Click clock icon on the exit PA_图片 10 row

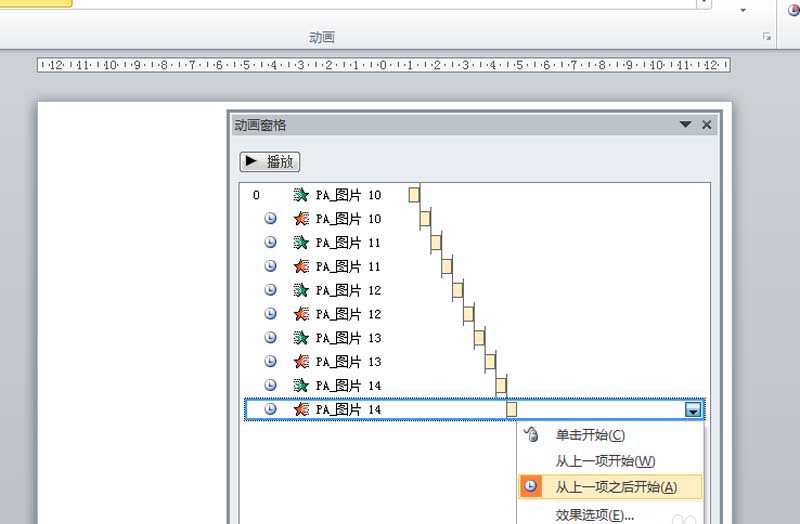(270, 218)
